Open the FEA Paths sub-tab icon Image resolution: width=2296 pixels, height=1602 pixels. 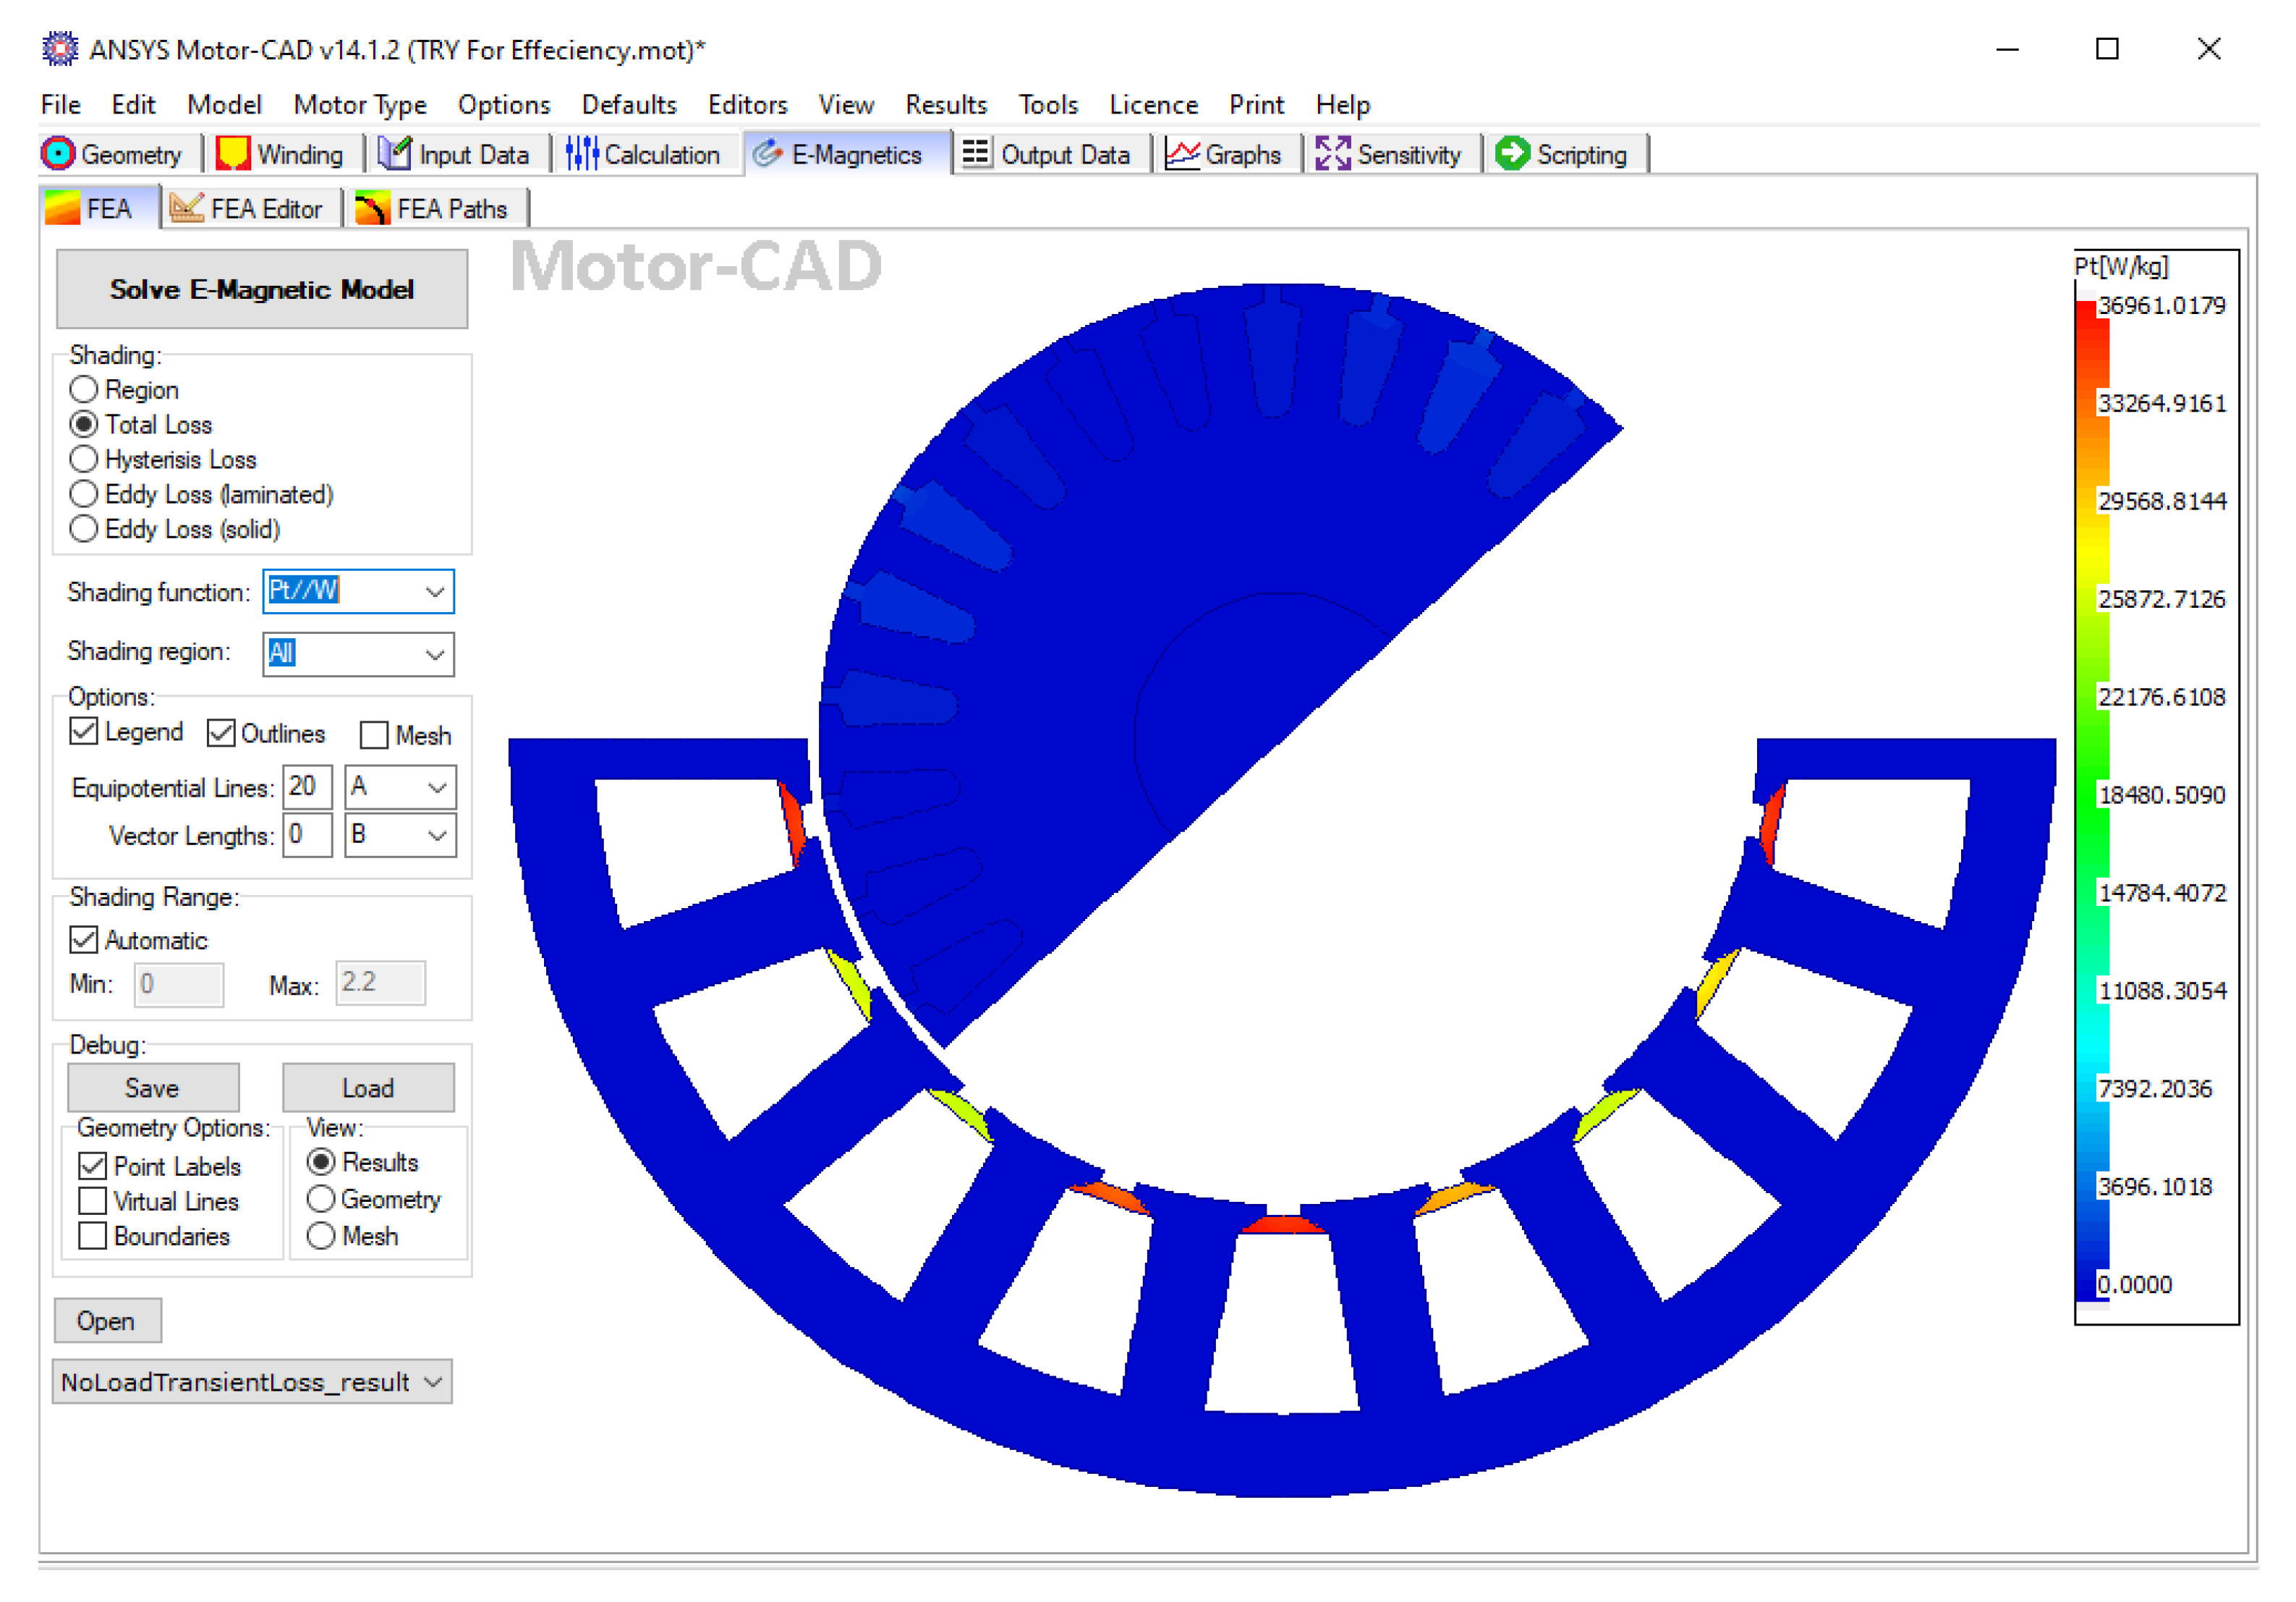(373, 209)
